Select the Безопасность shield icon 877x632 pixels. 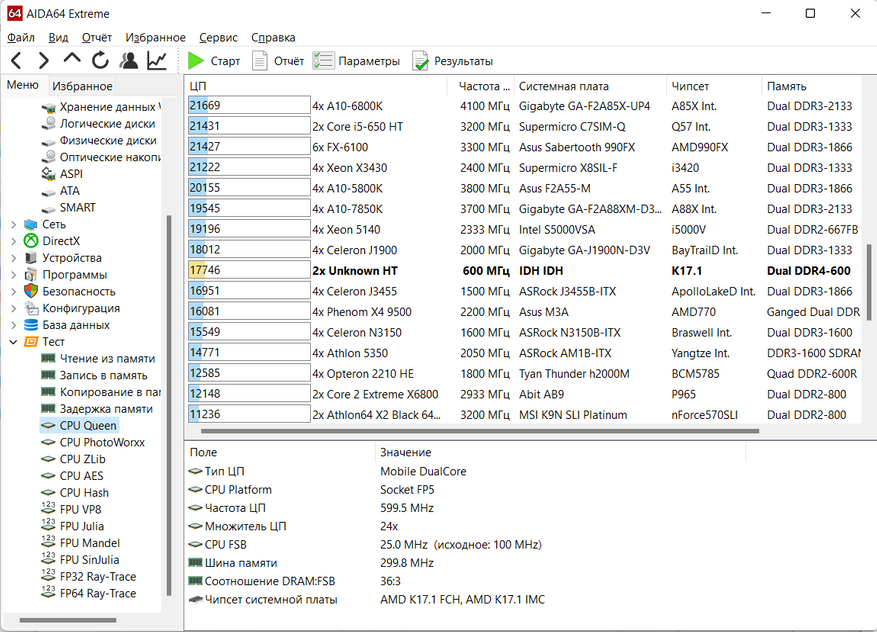[31, 291]
